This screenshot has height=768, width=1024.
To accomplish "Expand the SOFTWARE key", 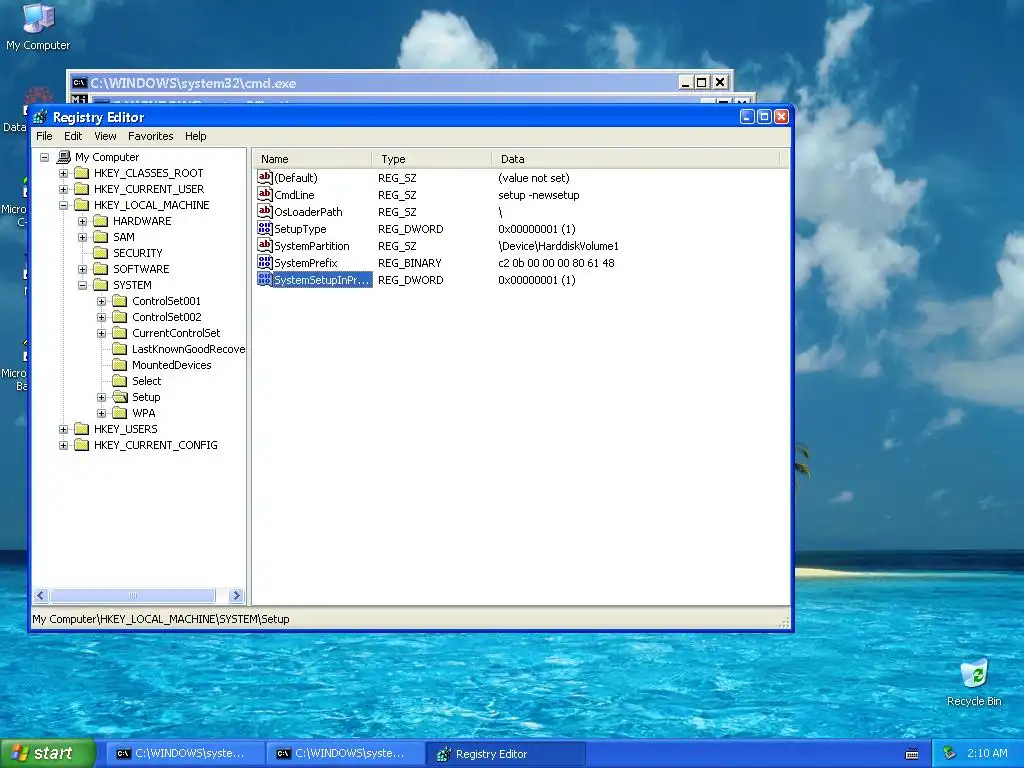I will click(82, 269).
